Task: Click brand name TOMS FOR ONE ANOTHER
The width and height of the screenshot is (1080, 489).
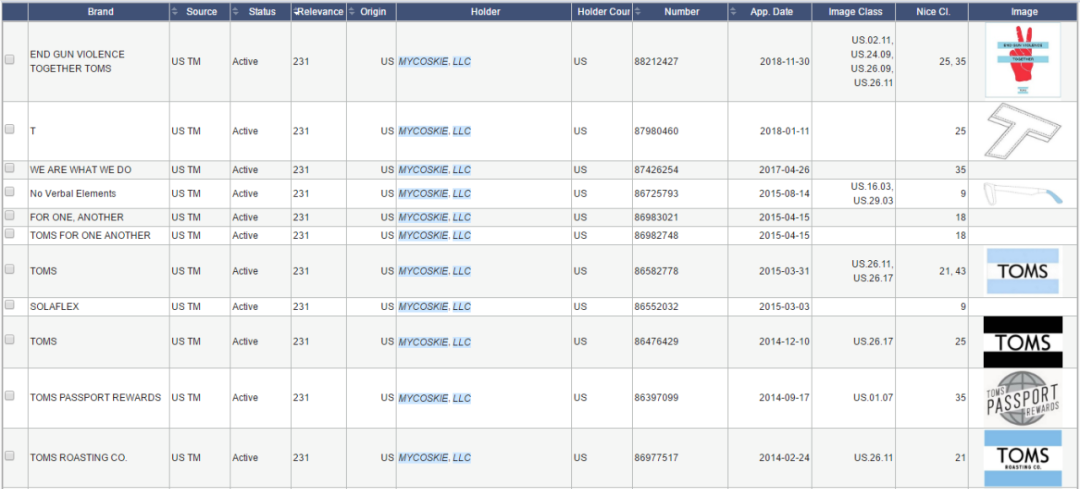Action: pos(90,236)
